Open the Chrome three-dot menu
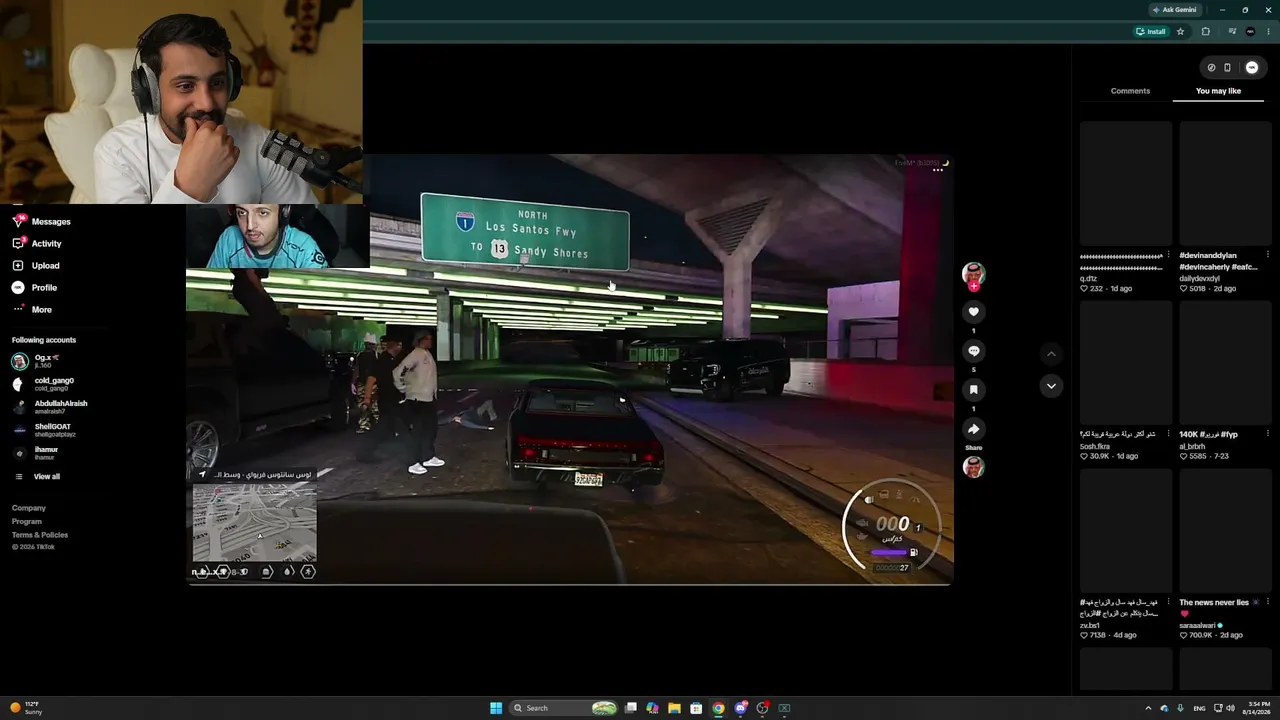 1268,32
